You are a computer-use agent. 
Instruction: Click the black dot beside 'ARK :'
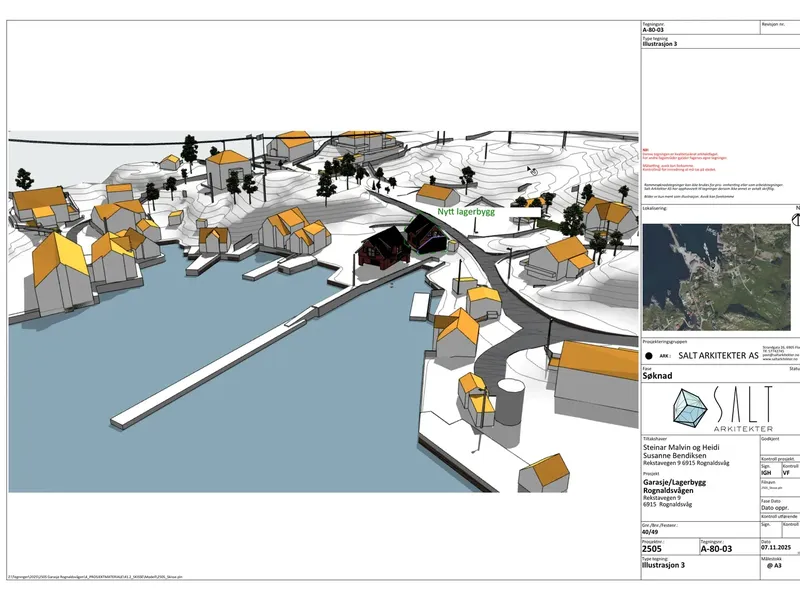click(648, 356)
